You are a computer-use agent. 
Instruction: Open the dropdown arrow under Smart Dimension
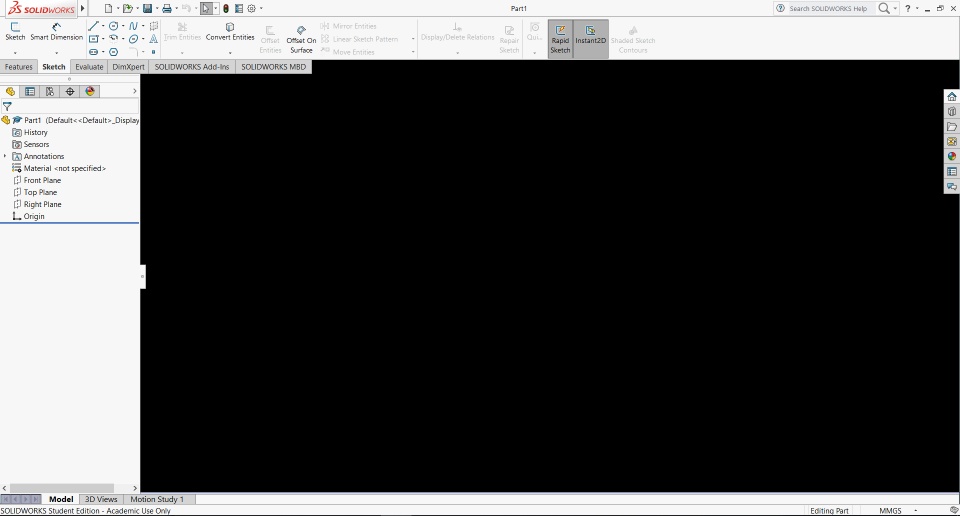coord(56,53)
